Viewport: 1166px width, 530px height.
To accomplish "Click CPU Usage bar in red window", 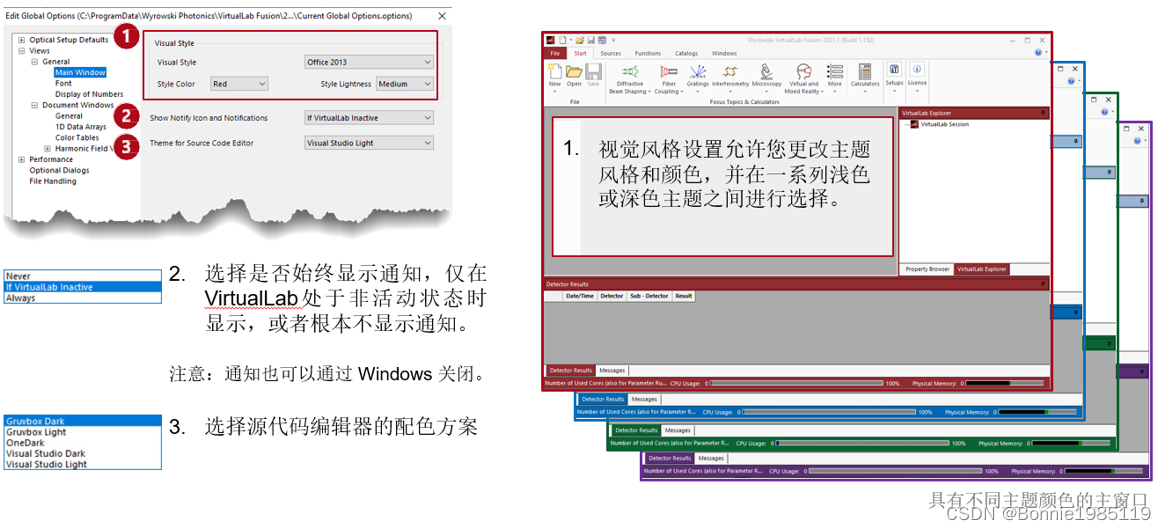I will click(x=796, y=384).
